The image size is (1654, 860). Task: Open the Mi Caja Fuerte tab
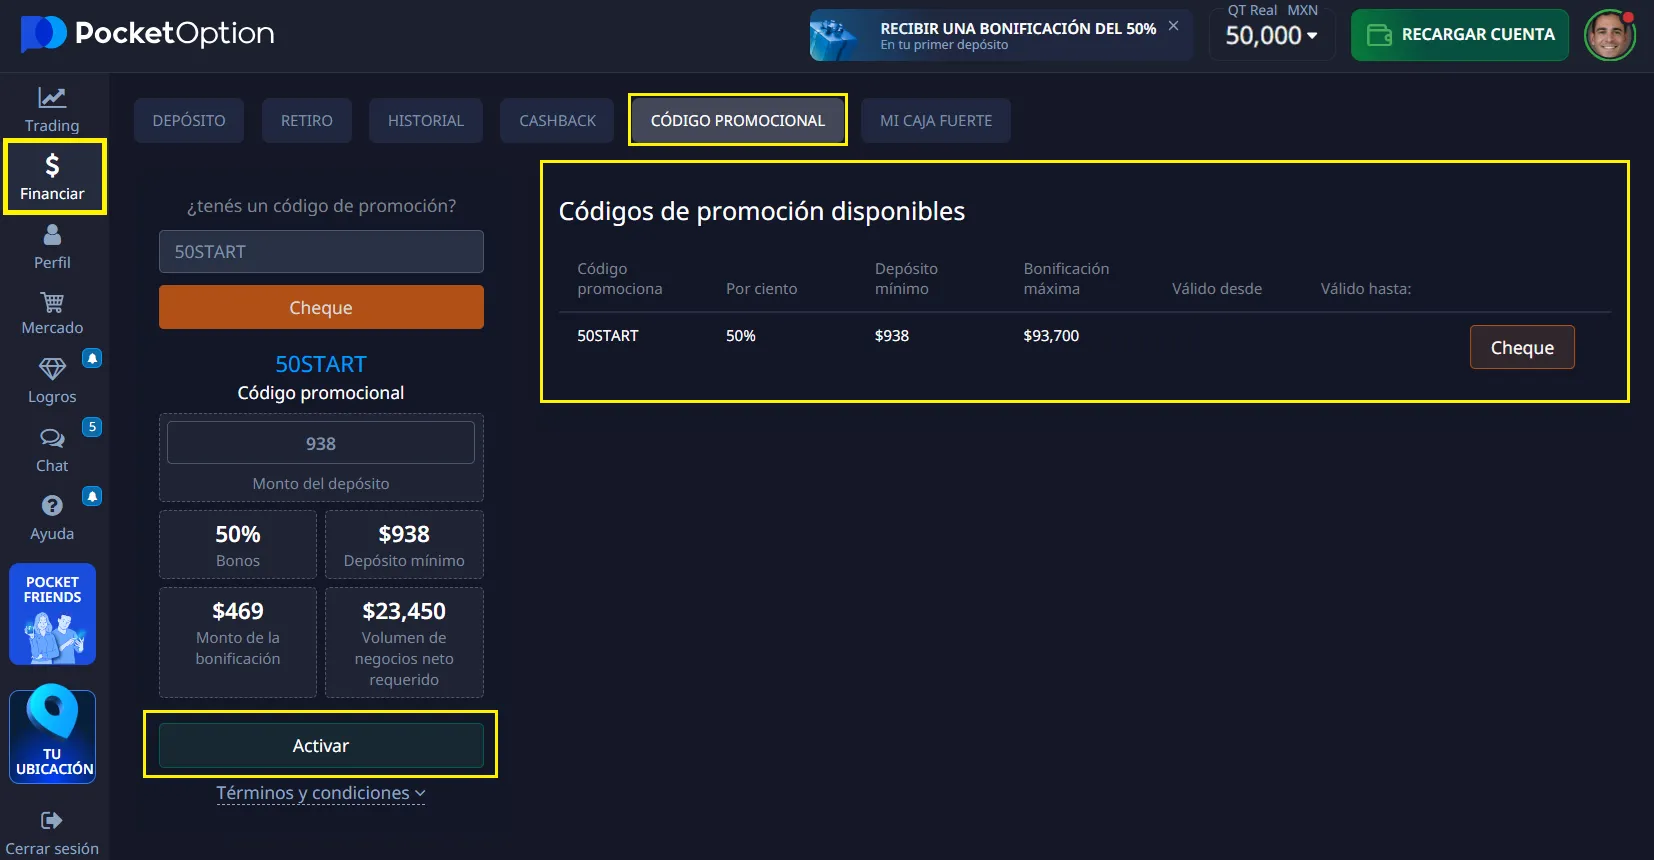(936, 121)
